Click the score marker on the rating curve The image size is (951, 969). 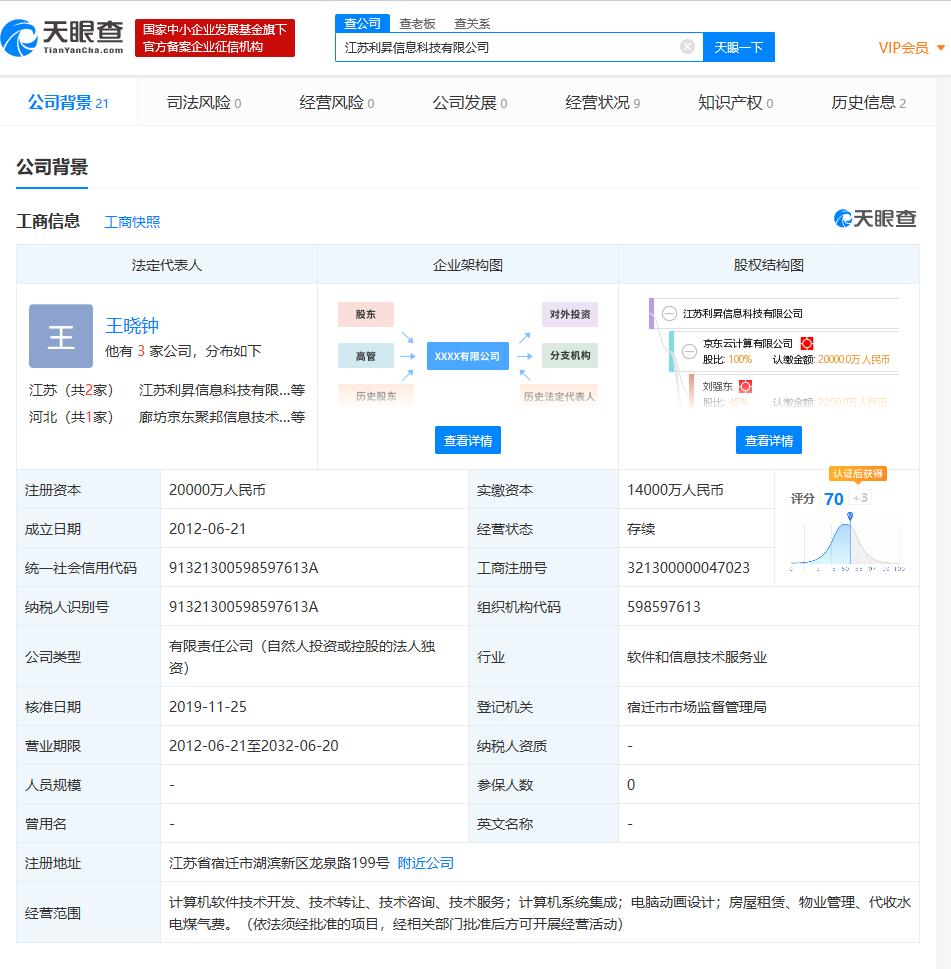[850, 516]
